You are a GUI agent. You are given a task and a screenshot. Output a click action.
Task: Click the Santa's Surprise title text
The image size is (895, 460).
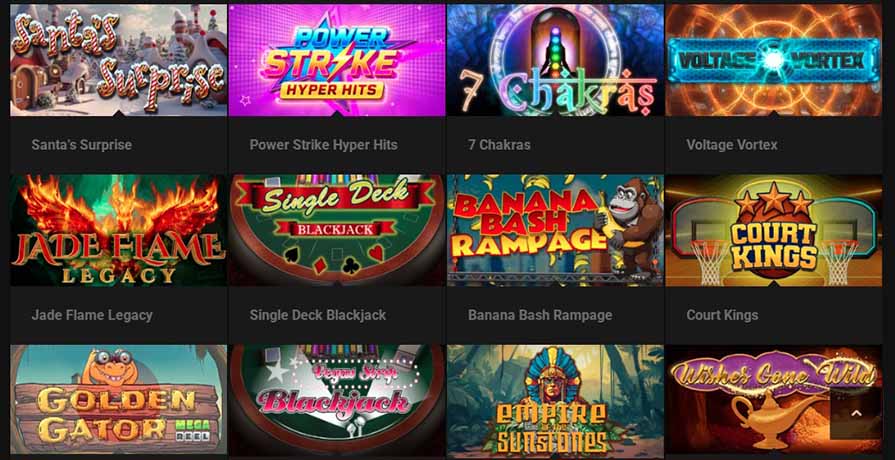pyautogui.click(x=82, y=145)
